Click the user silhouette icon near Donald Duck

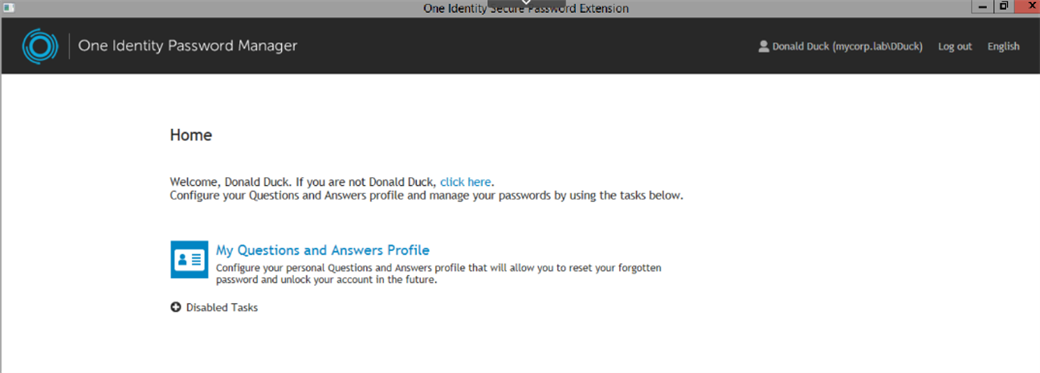tap(763, 46)
